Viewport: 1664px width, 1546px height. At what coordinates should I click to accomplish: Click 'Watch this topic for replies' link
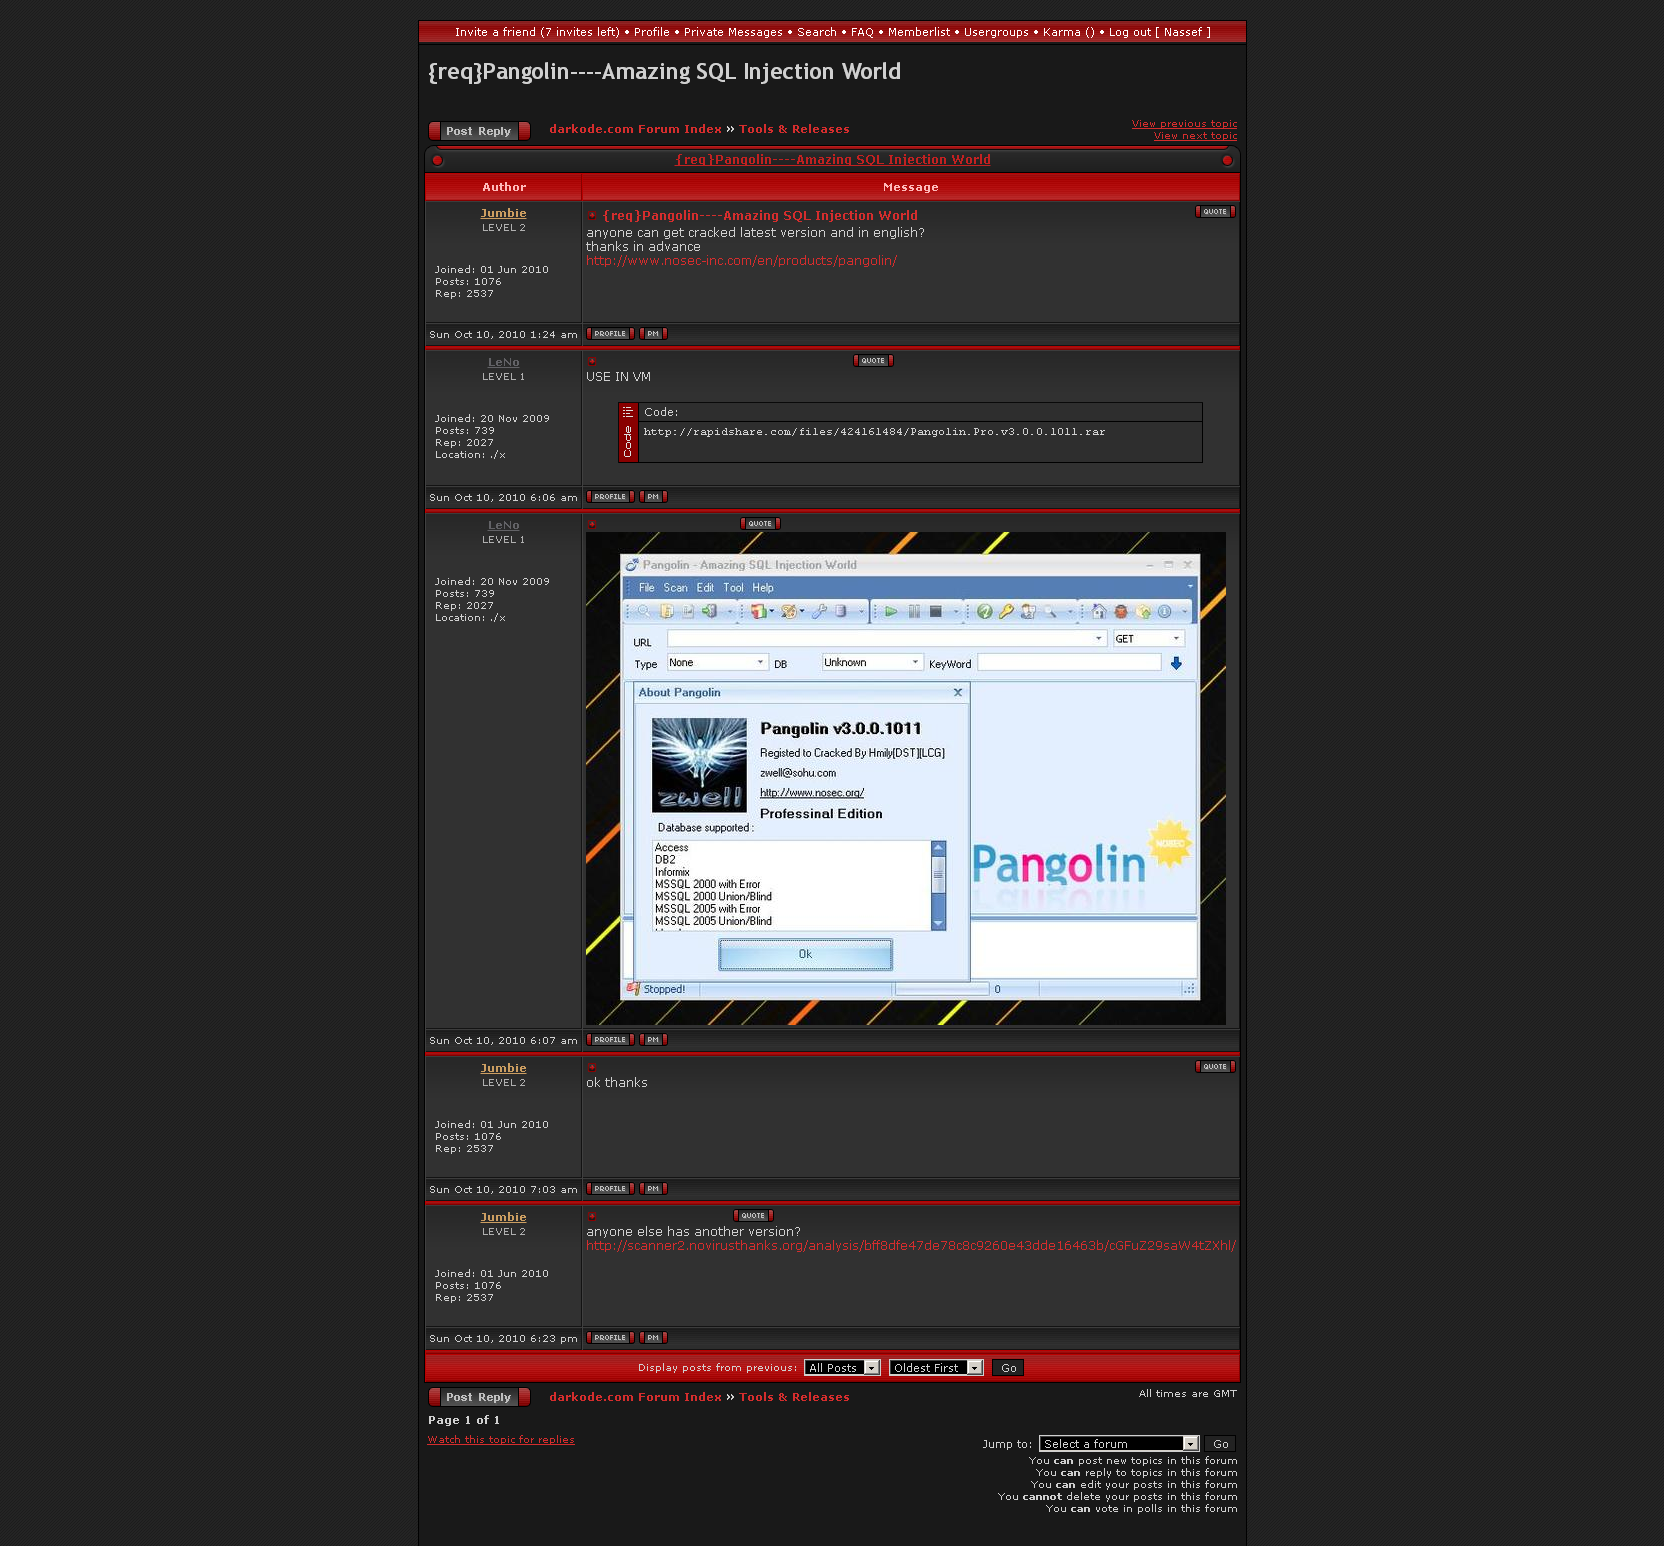[x=501, y=1440]
